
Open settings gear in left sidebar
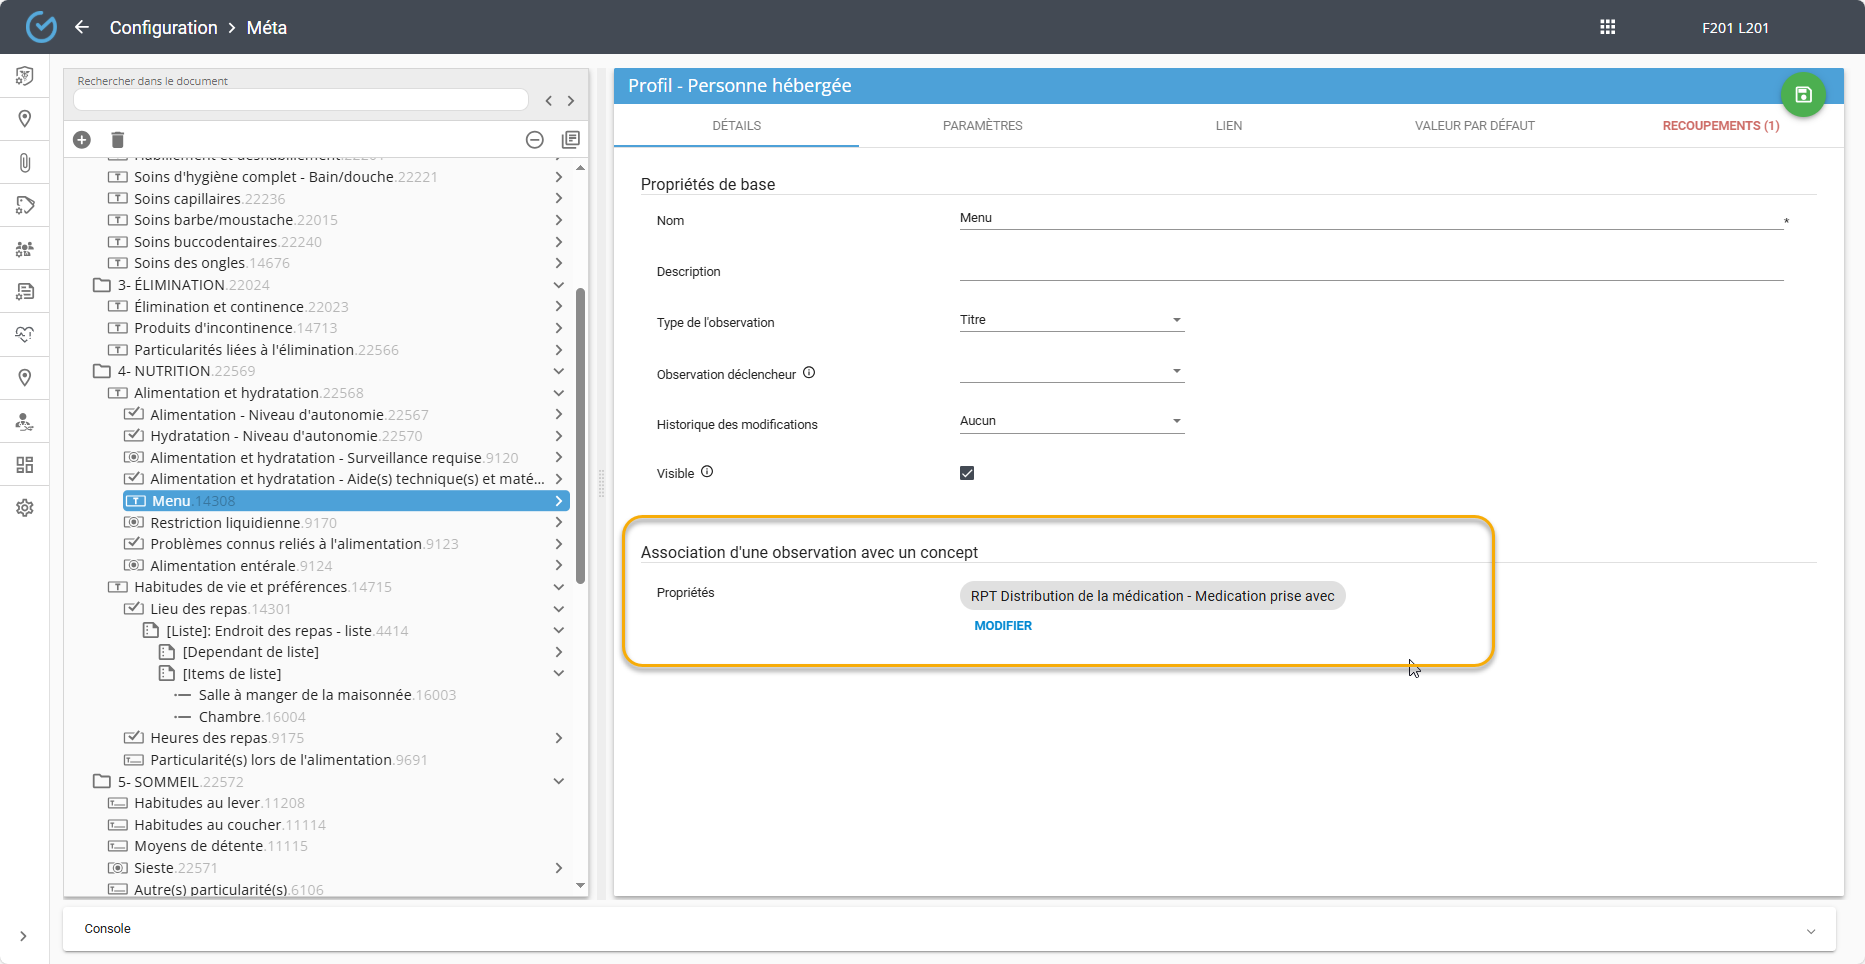(25, 508)
